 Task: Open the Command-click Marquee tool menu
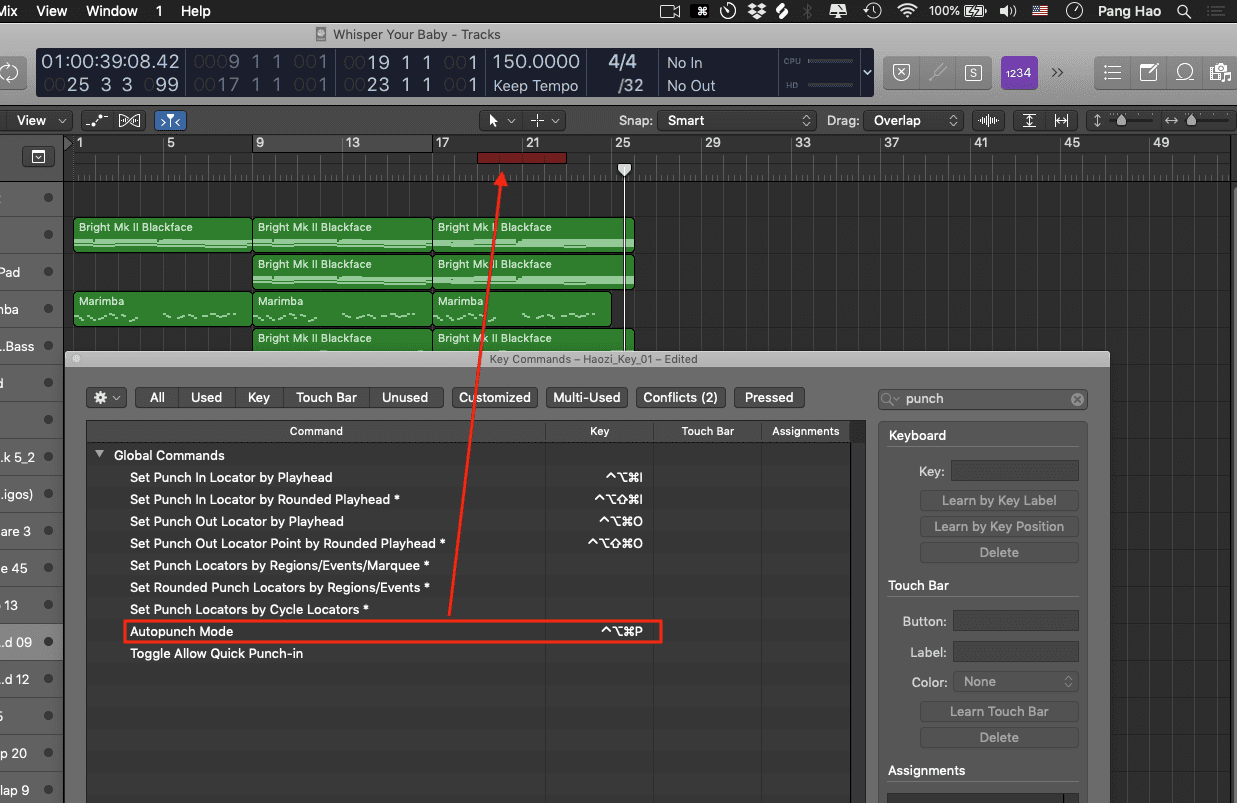pos(545,120)
